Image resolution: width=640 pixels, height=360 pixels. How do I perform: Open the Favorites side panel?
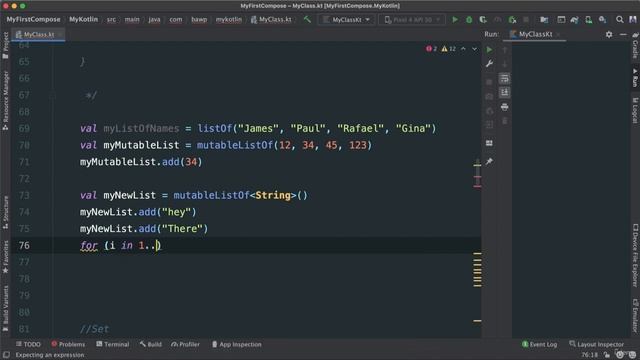click(5, 257)
